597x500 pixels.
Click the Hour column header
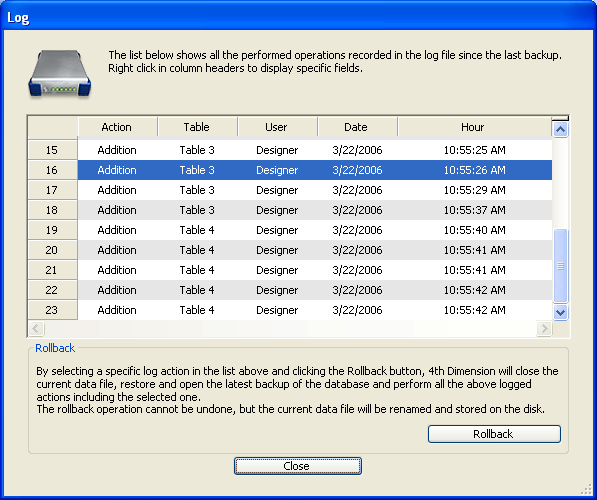(x=474, y=127)
